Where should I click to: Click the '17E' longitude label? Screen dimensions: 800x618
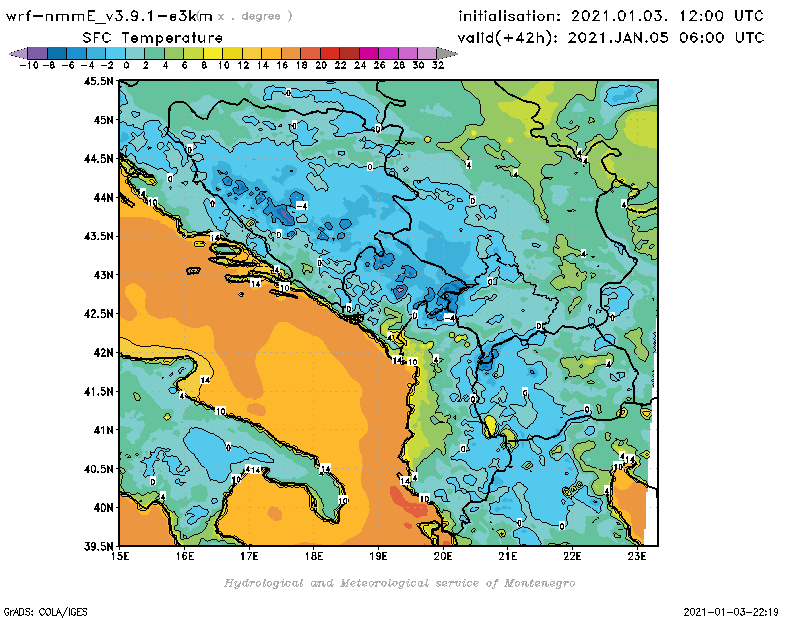pyautogui.click(x=249, y=556)
